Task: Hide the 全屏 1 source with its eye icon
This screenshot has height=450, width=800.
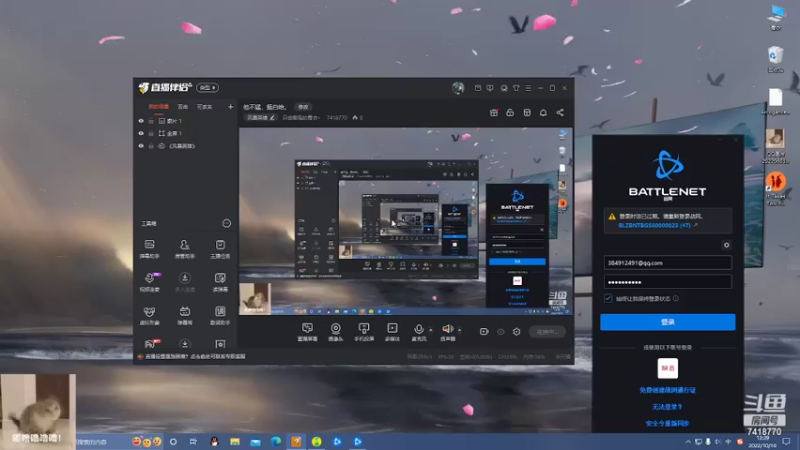Action: [141, 133]
